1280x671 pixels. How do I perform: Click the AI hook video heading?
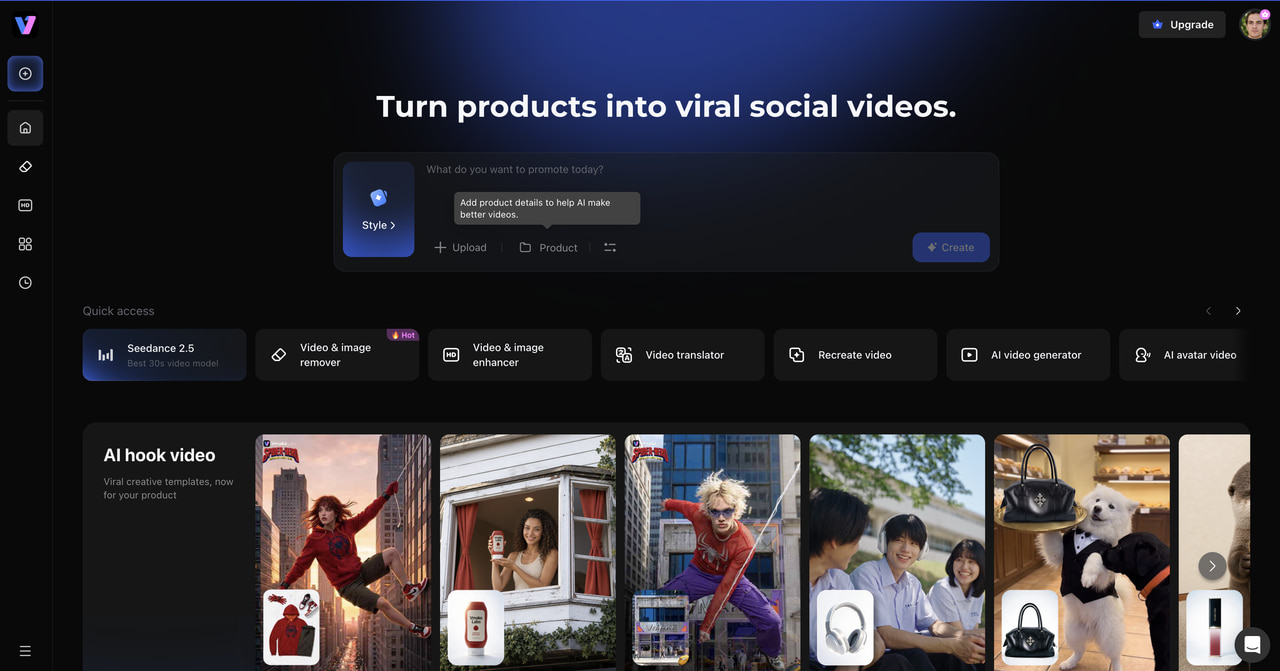(x=160, y=455)
